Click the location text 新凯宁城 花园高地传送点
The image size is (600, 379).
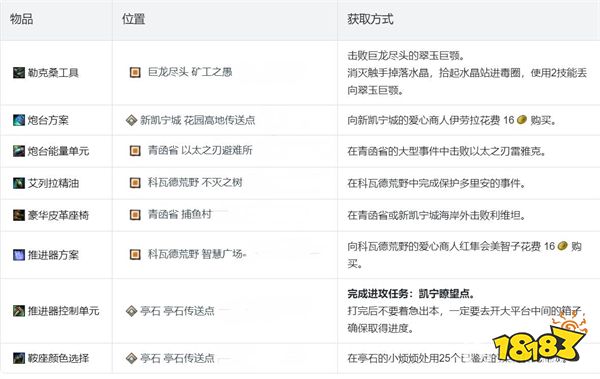[x=197, y=120]
